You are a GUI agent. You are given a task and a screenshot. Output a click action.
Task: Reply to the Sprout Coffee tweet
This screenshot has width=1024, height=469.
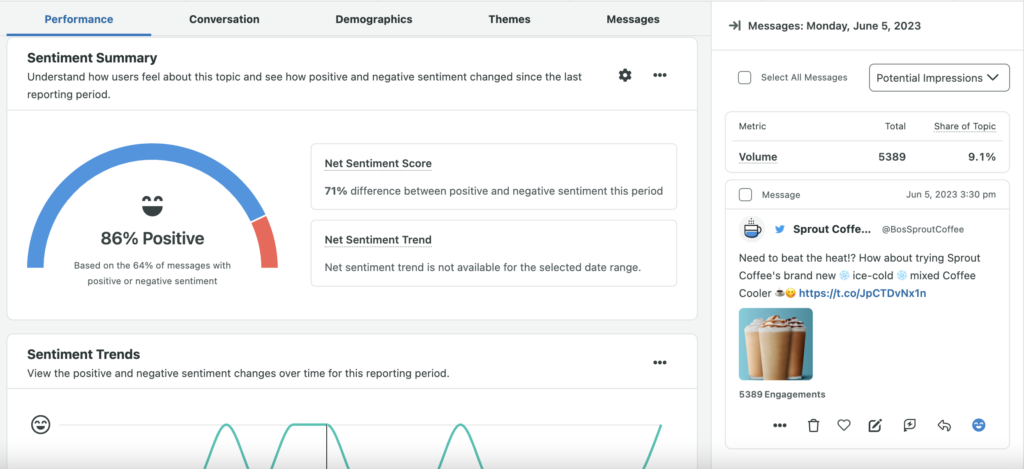click(x=943, y=425)
